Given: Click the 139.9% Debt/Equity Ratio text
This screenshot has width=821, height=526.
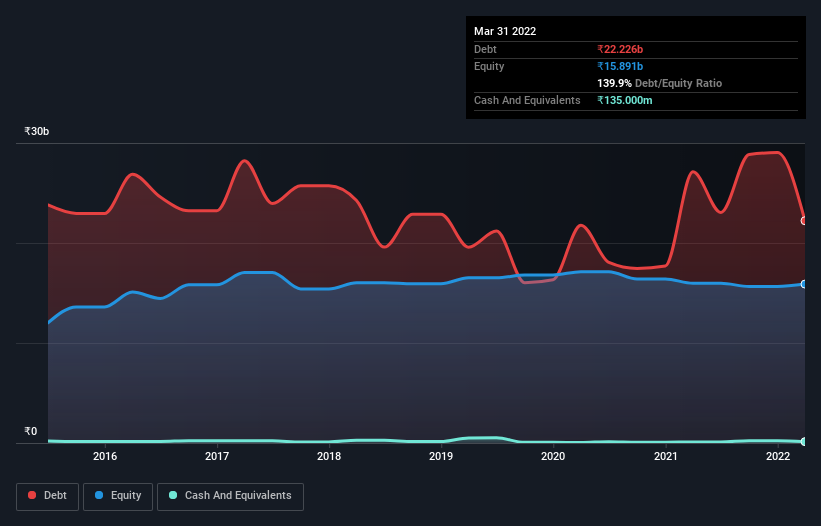Looking at the screenshot, I should pos(659,83).
